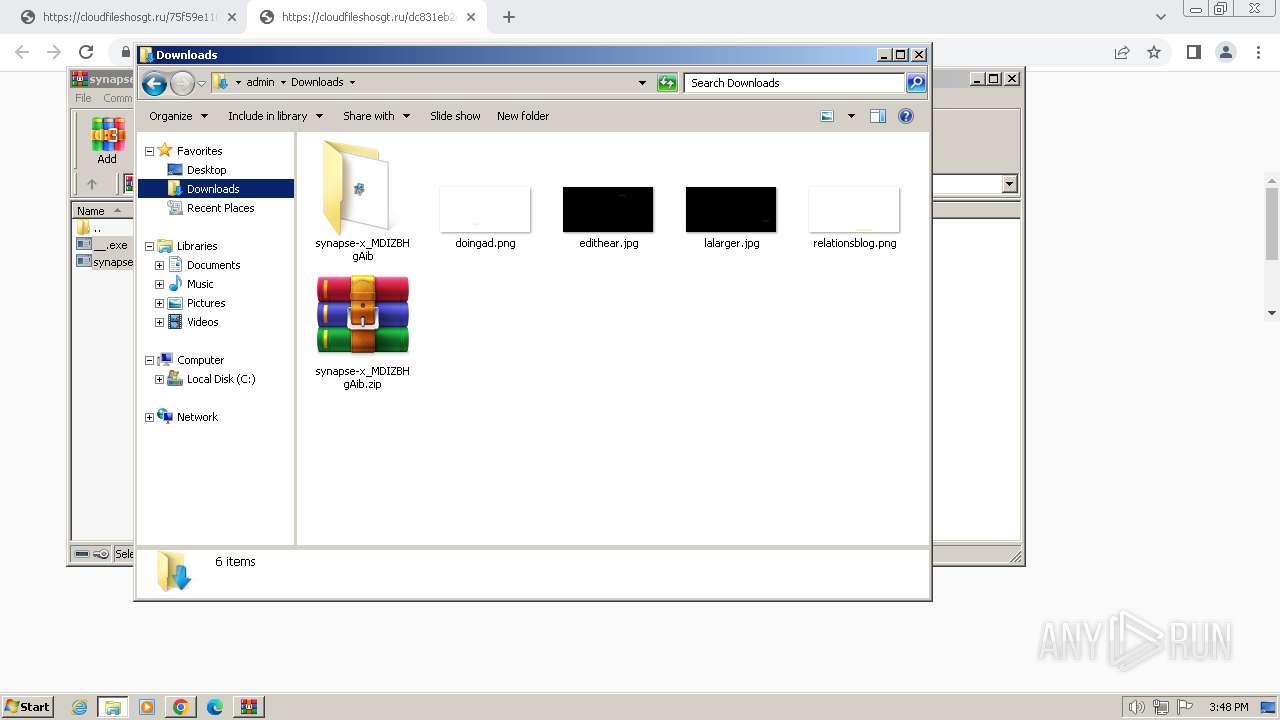Expand the Music library node

[159, 284]
